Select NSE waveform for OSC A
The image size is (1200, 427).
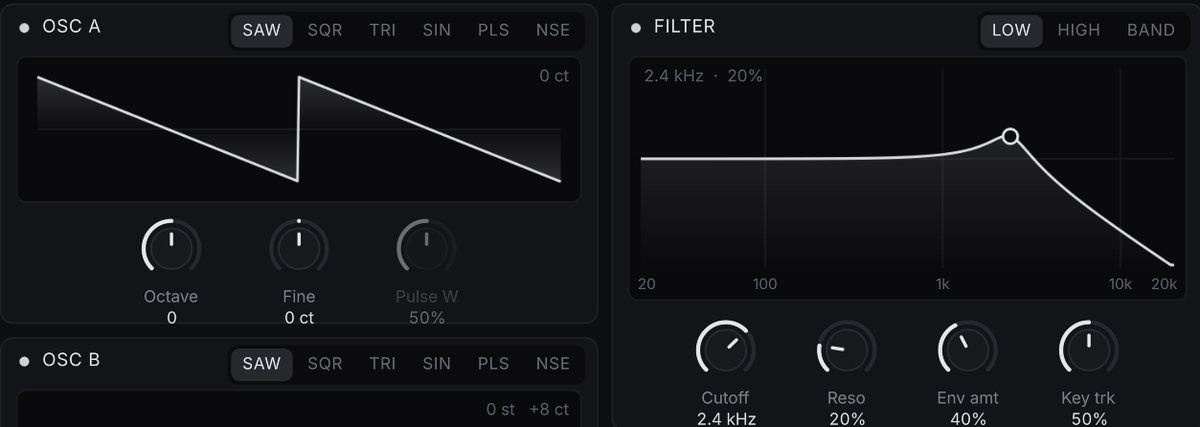553,30
